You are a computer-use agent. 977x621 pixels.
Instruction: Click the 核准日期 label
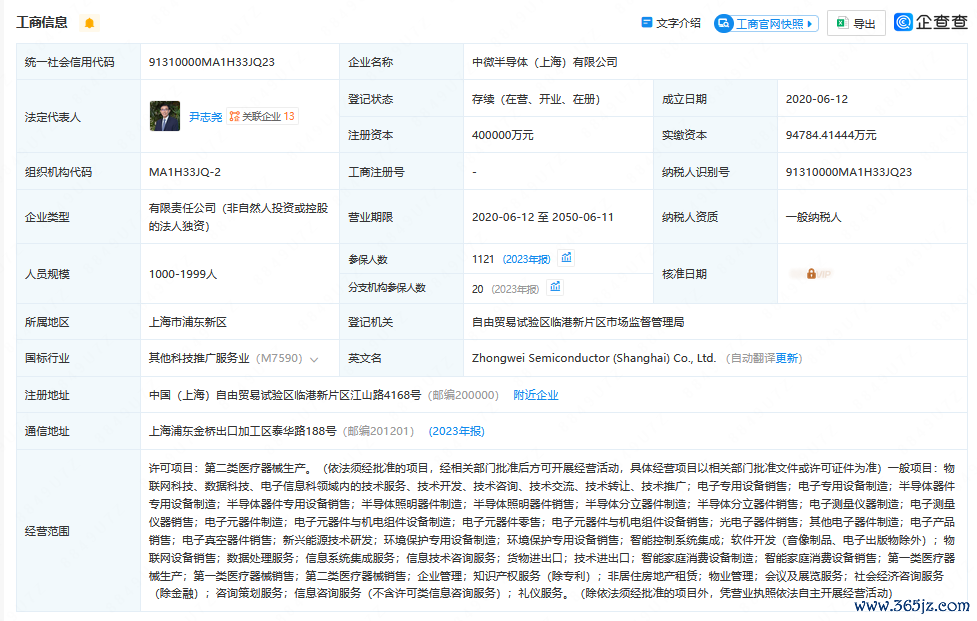[x=684, y=273]
